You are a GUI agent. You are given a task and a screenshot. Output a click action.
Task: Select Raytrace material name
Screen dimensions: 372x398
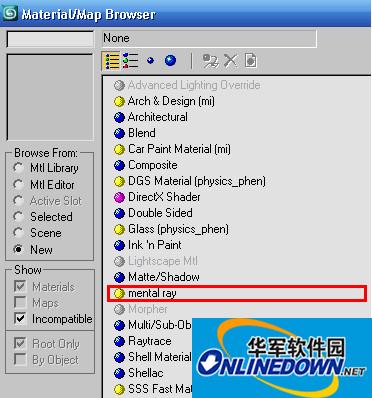click(x=150, y=341)
